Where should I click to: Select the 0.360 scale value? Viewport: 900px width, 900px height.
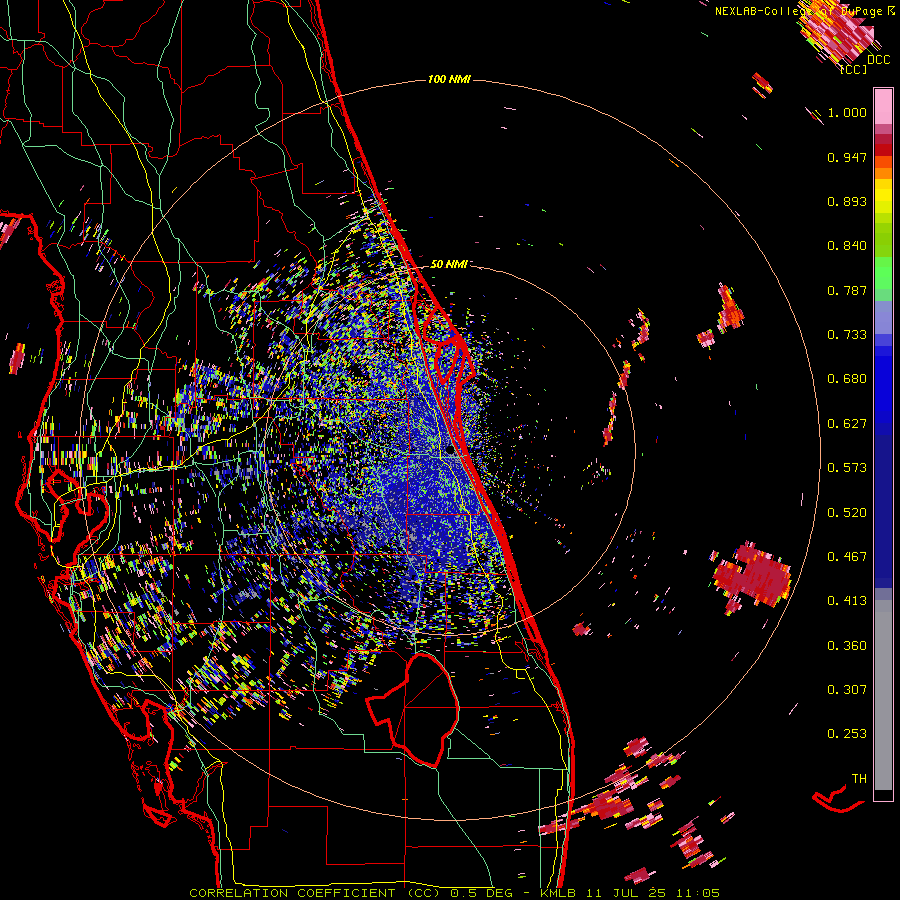847,646
